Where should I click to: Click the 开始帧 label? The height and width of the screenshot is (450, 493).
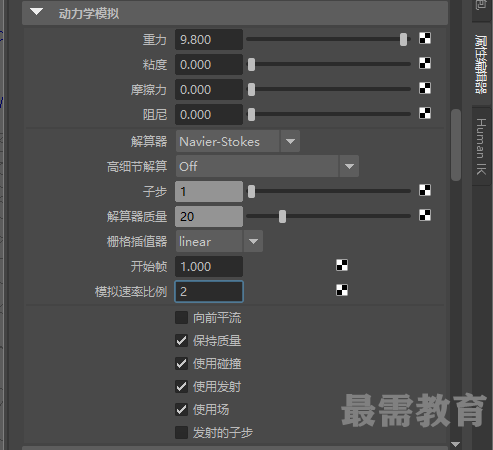[x=149, y=267]
